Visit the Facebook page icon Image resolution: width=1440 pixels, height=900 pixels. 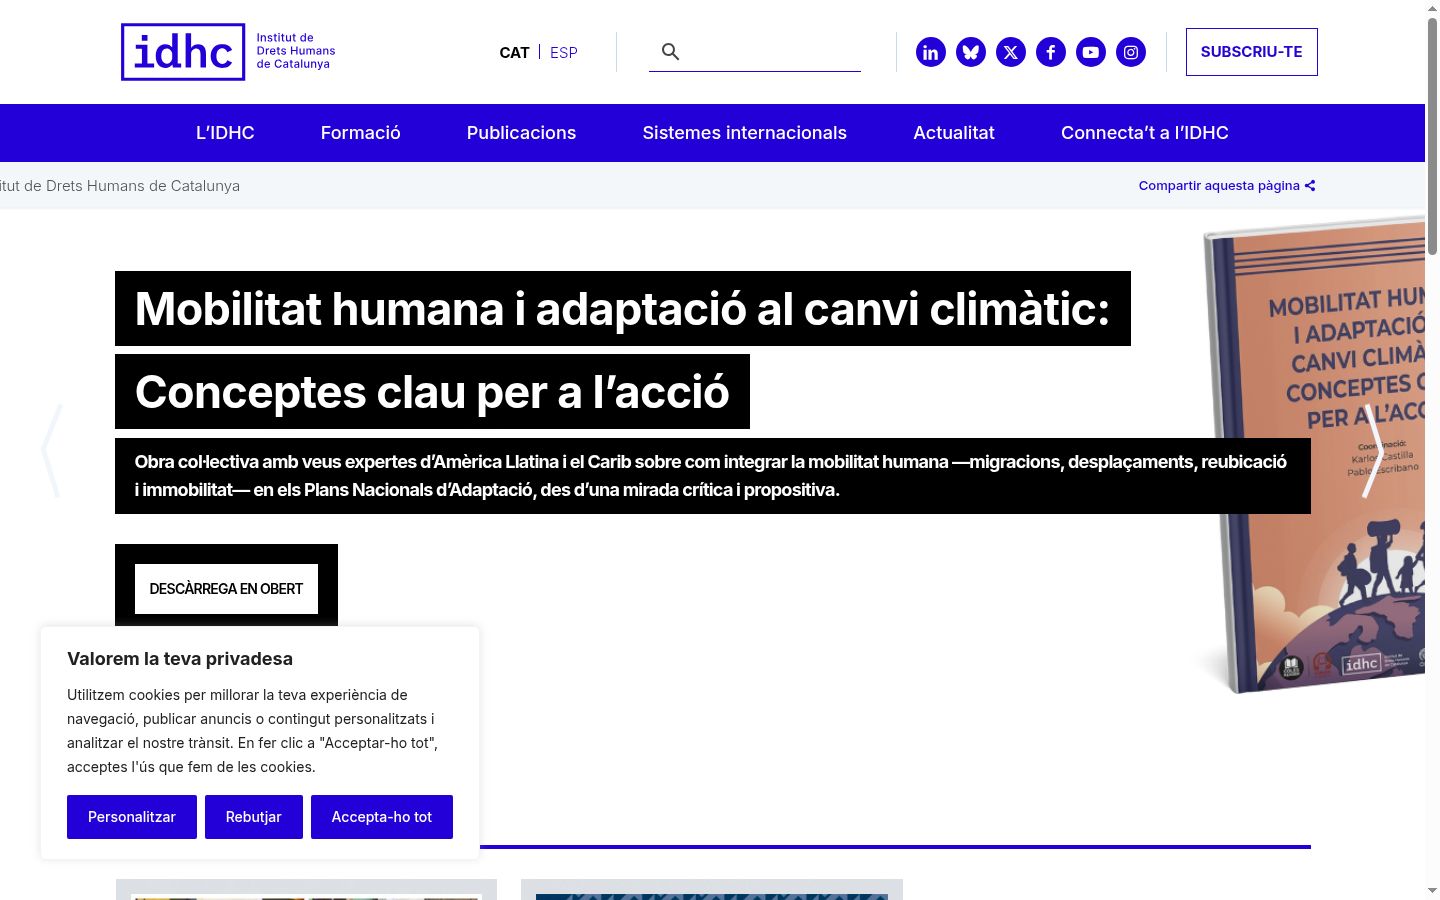tap(1051, 52)
